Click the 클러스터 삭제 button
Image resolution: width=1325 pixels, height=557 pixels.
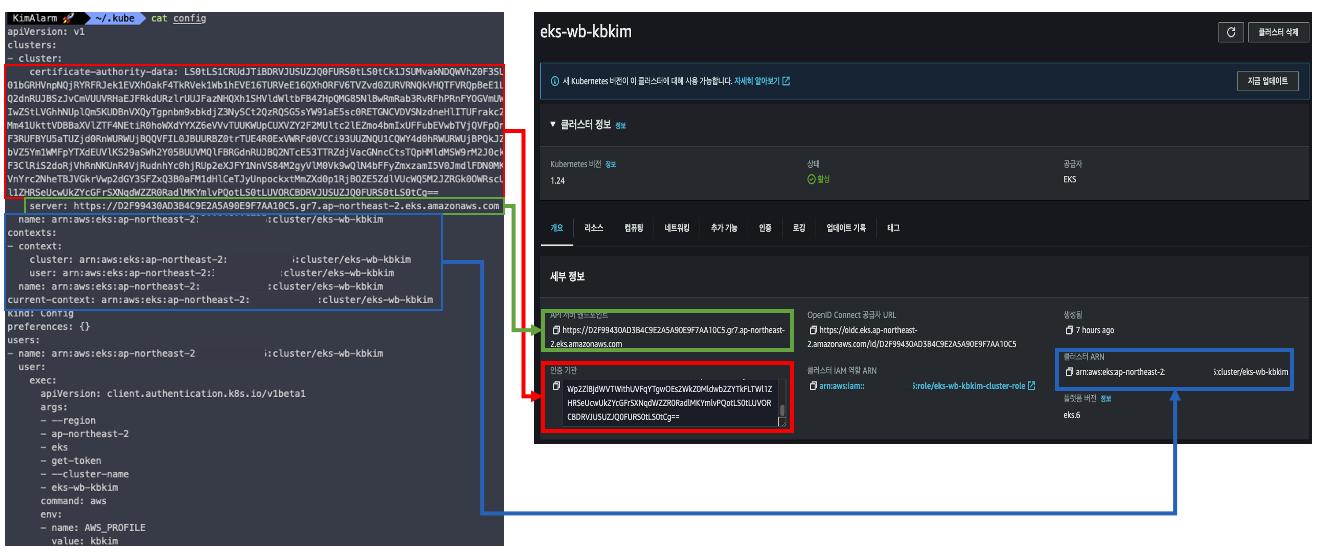tap(1279, 32)
